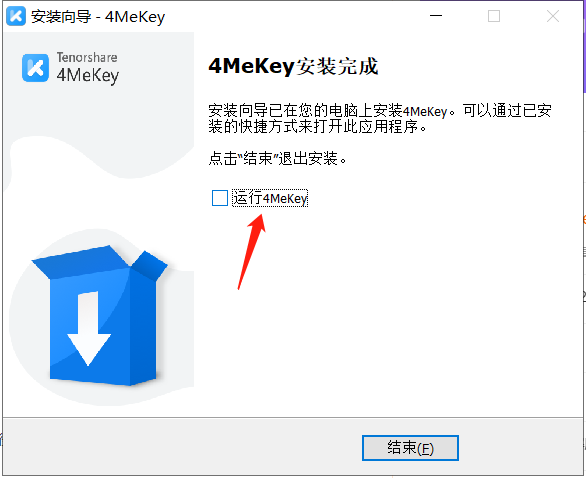
Task: Click the blue installer box illustration
Action: coord(99,316)
